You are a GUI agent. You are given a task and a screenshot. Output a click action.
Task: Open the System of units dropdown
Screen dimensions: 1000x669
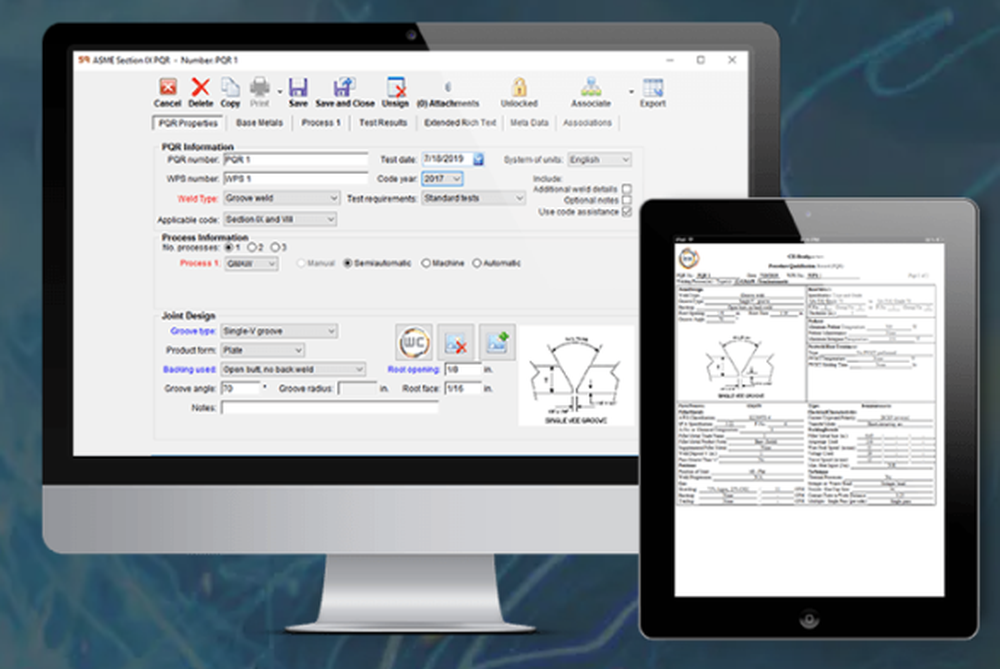click(599, 159)
